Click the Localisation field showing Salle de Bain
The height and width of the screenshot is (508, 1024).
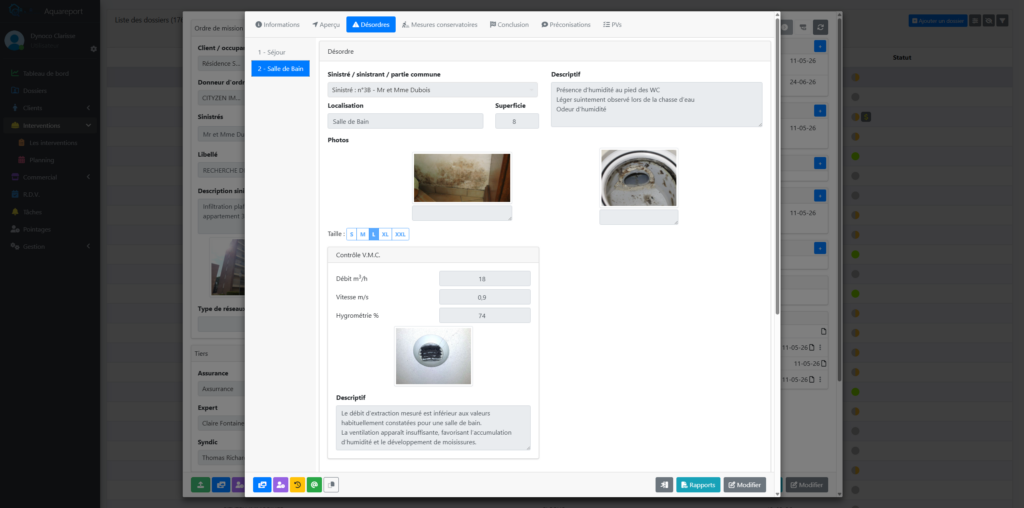pos(406,121)
